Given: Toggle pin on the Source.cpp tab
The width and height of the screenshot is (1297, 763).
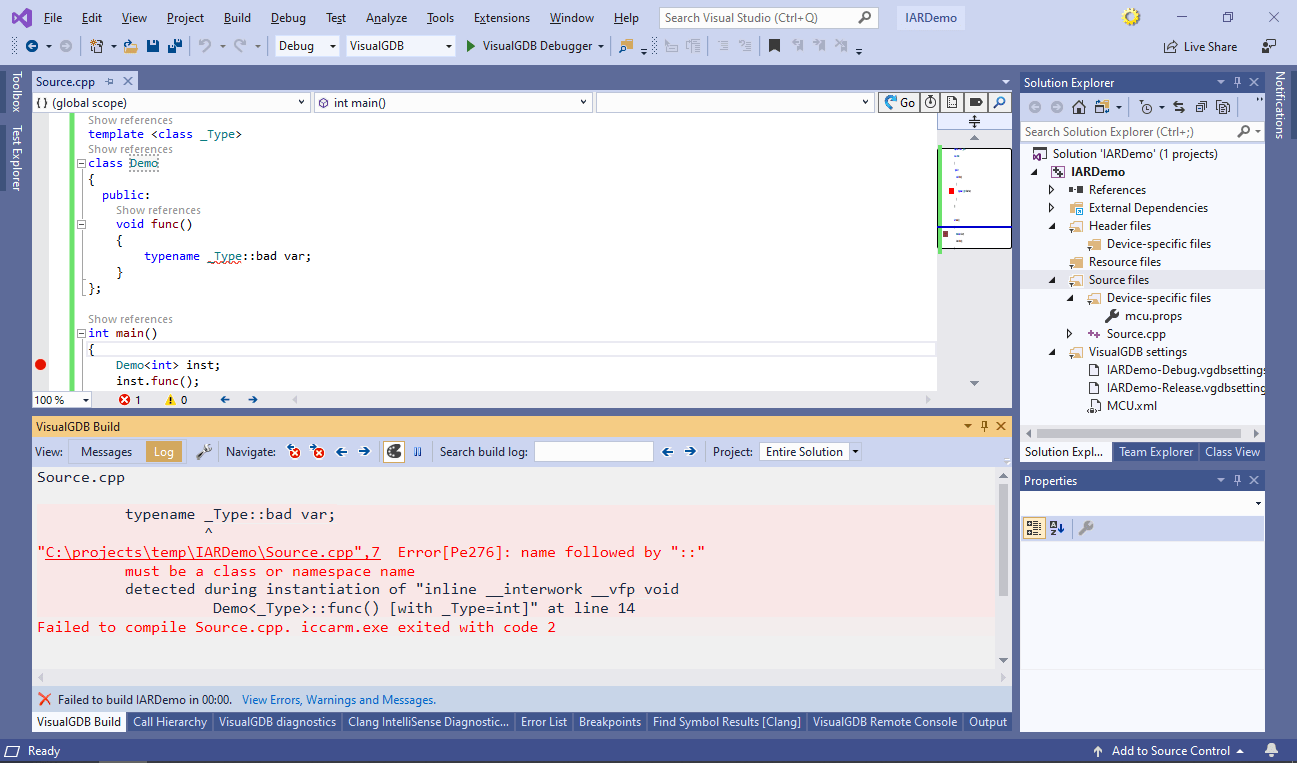Looking at the screenshot, I should point(108,82).
